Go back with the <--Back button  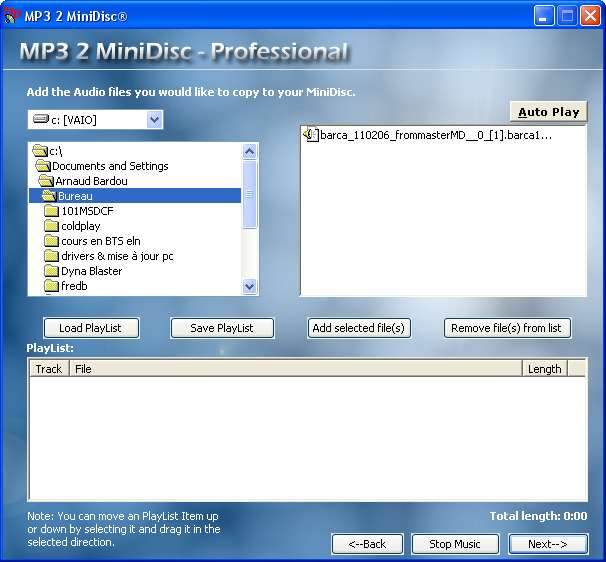click(x=368, y=544)
